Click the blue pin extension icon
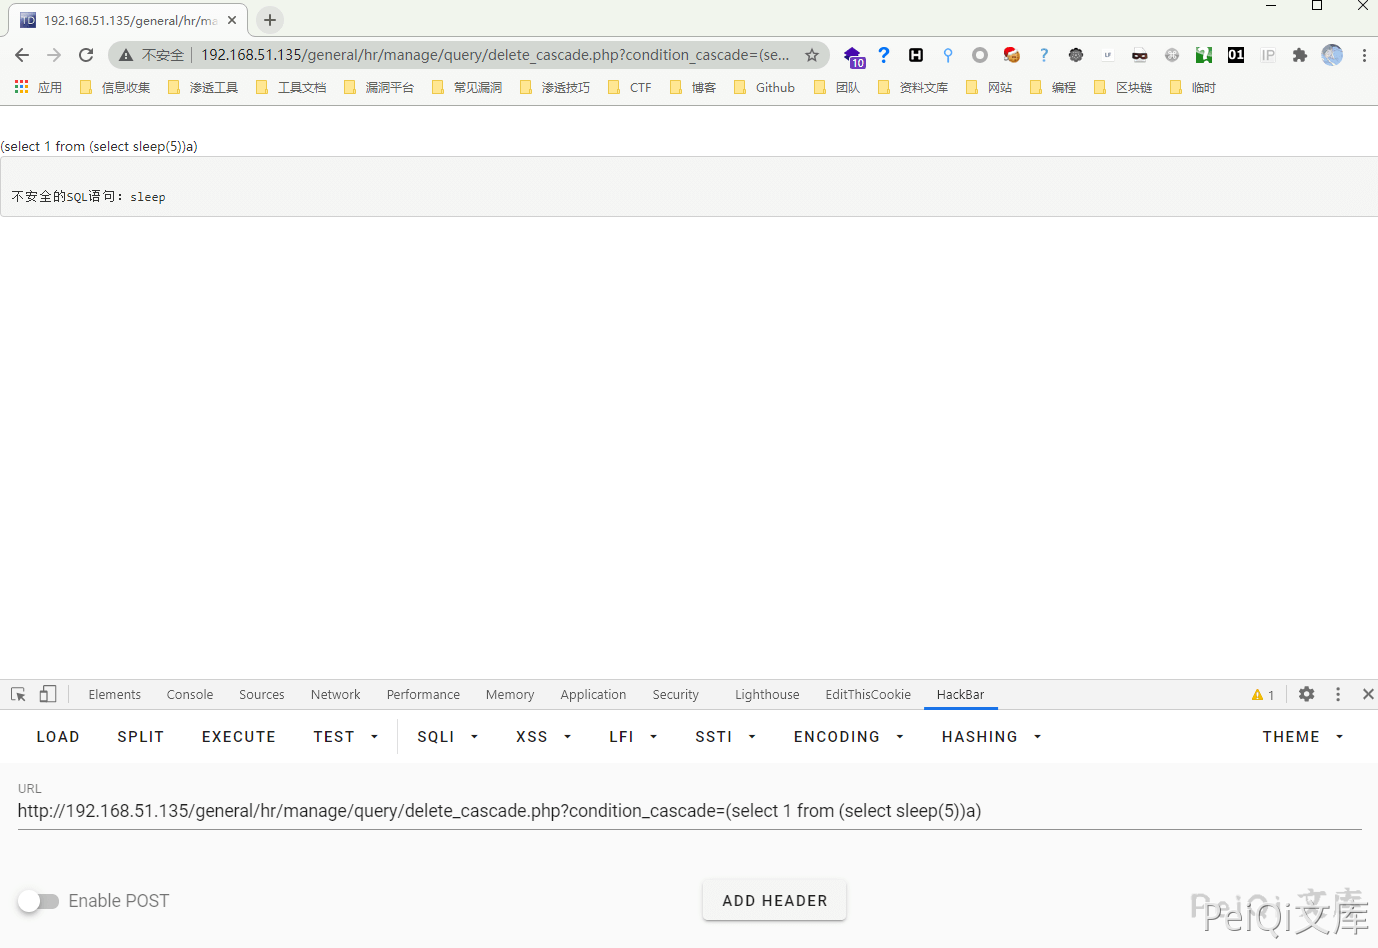 [948, 55]
